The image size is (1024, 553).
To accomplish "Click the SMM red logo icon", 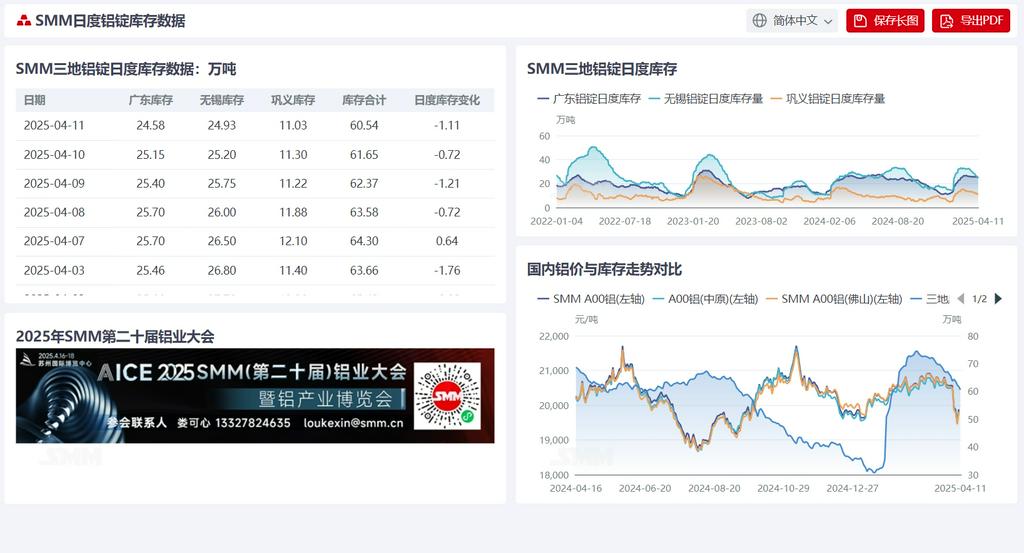I will (24, 21).
